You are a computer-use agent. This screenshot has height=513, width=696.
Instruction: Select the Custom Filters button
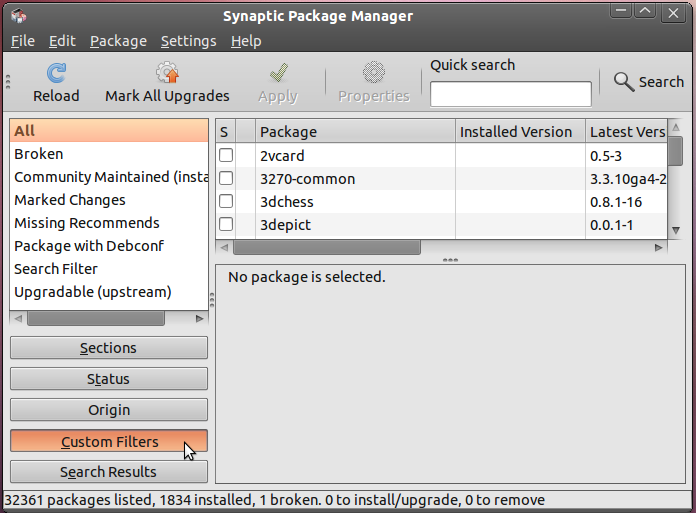click(x=109, y=441)
